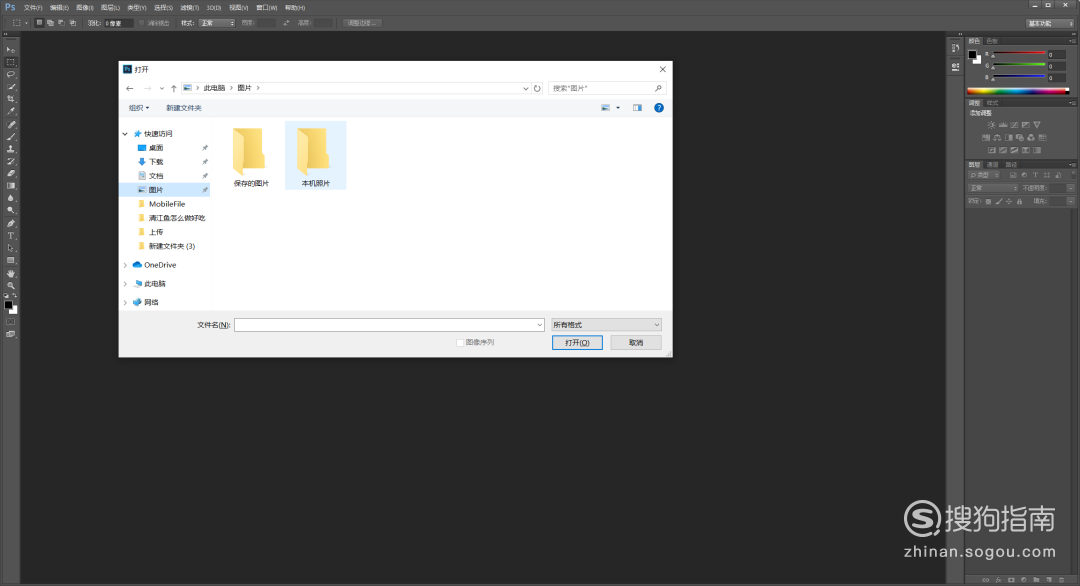Select the MobileFile folder in sidebar
Image resolution: width=1080 pixels, height=586 pixels.
[167, 204]
